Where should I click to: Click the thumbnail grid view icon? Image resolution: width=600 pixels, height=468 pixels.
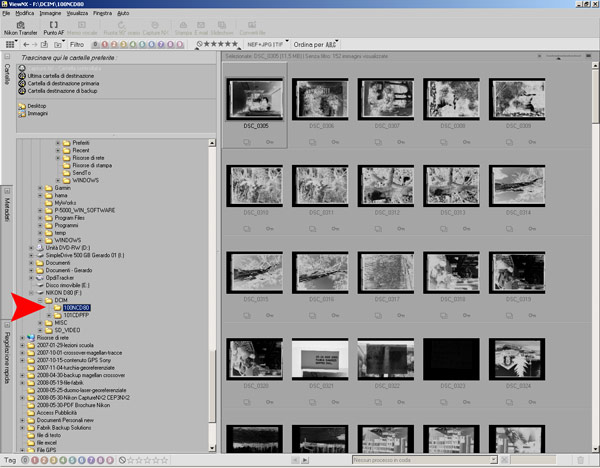[x=10, y=45]
